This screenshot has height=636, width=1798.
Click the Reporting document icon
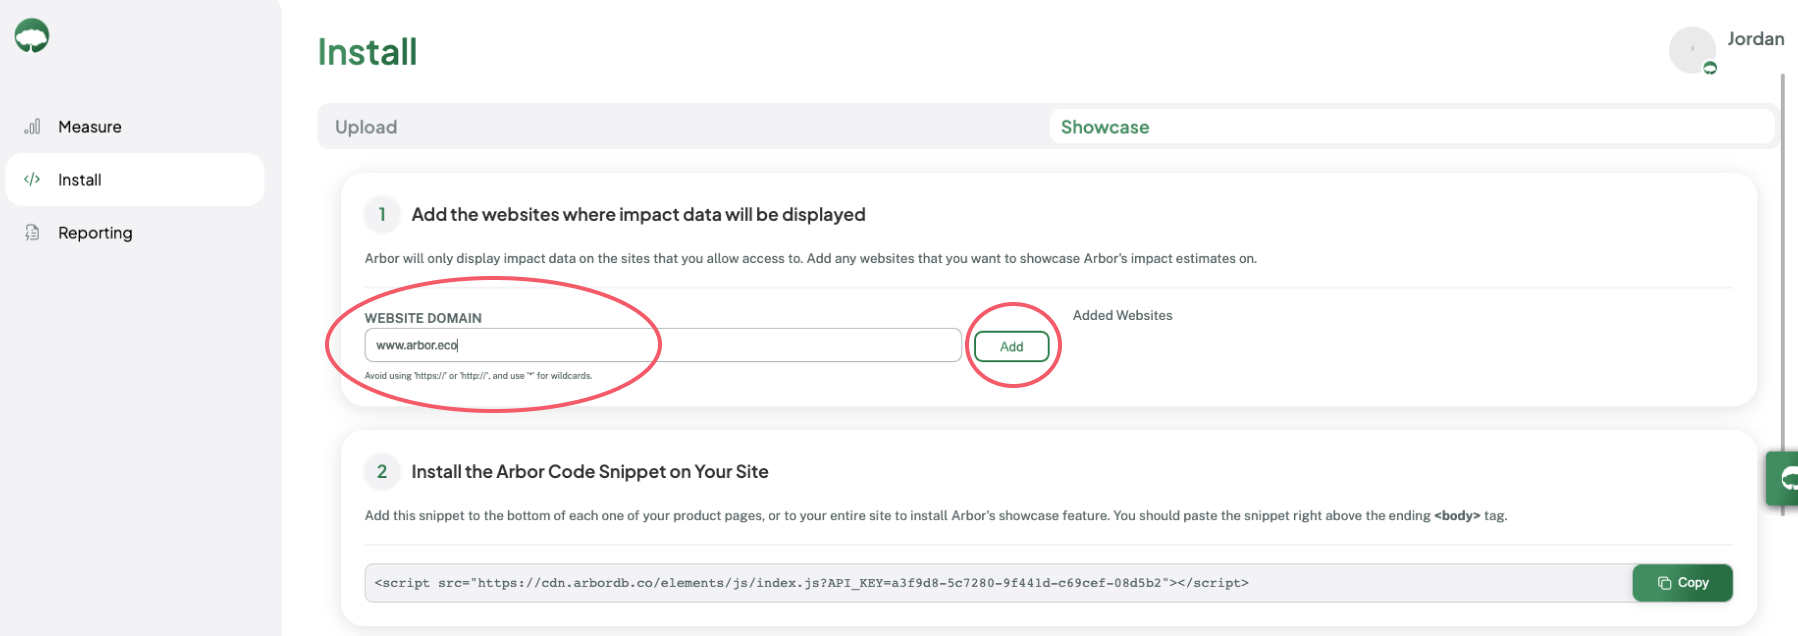[x=32, y=232]
